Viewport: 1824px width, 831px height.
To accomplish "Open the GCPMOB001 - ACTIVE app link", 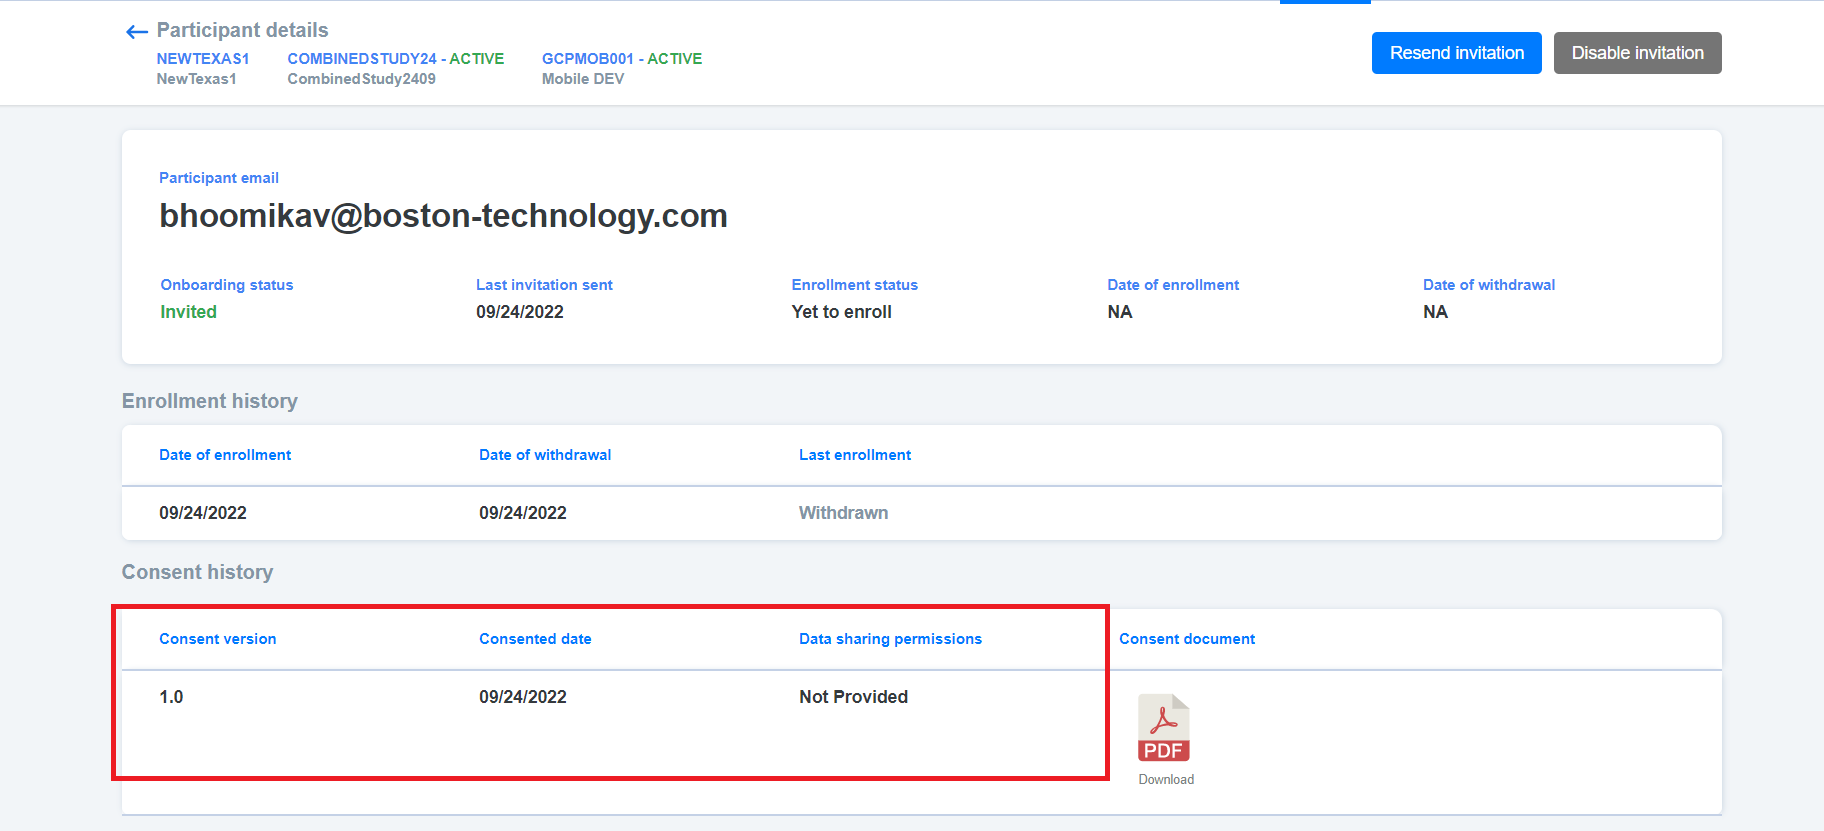I will [622, 59].
